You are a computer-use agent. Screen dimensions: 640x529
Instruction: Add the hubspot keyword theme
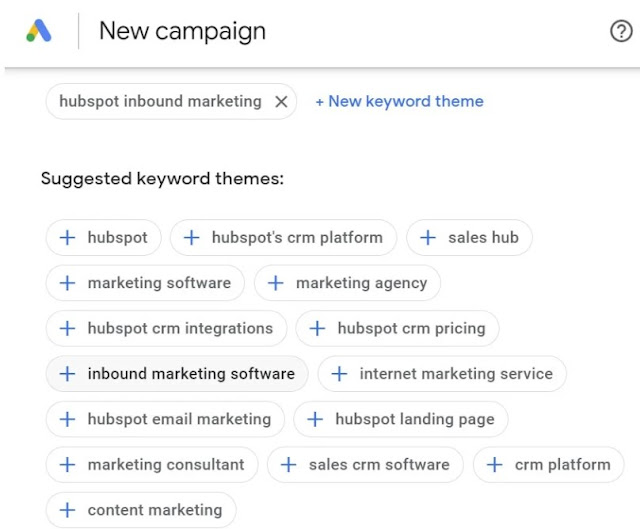(x=104, y=238)
